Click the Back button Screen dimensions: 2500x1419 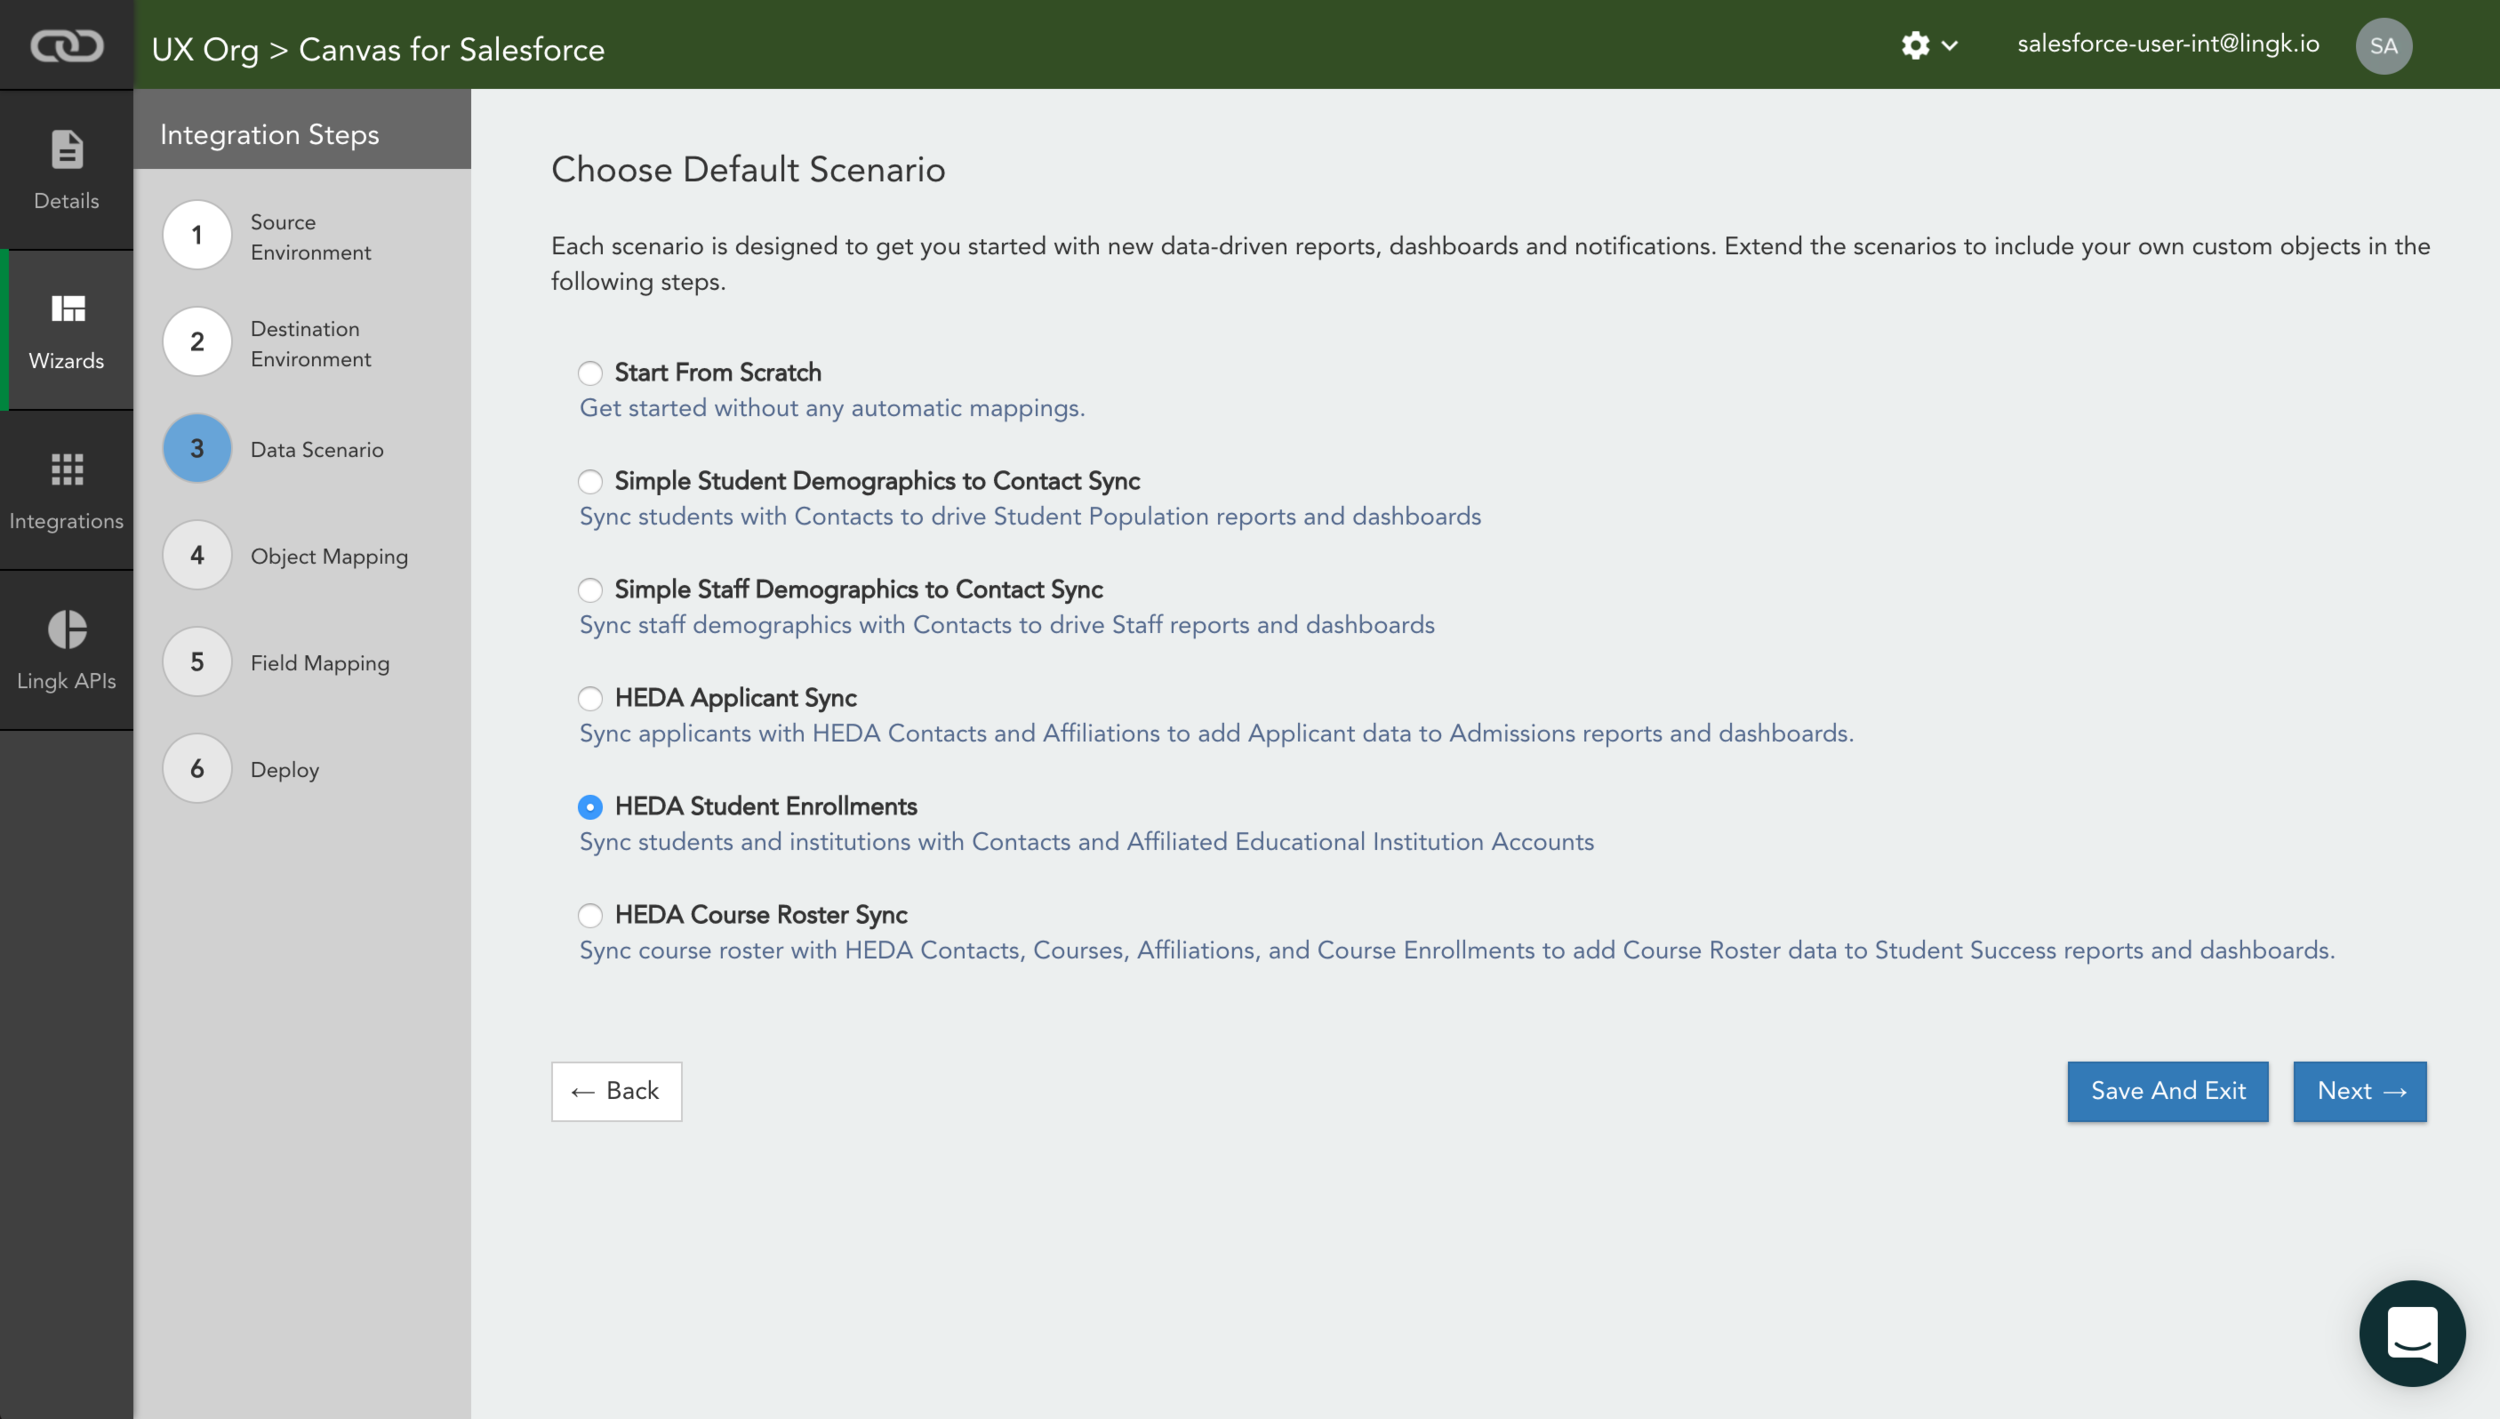[616, 1091]
